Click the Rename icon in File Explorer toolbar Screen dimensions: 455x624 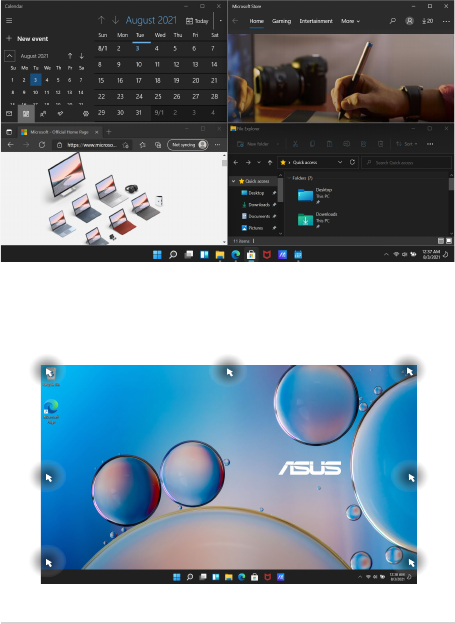click(346, 144)
